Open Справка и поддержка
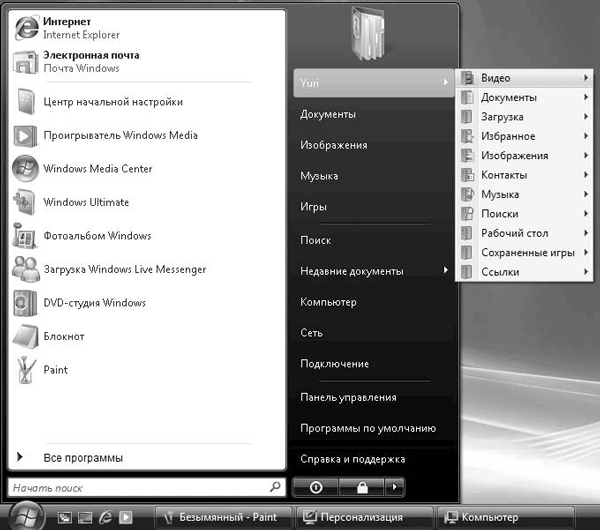 pos(352,459)
